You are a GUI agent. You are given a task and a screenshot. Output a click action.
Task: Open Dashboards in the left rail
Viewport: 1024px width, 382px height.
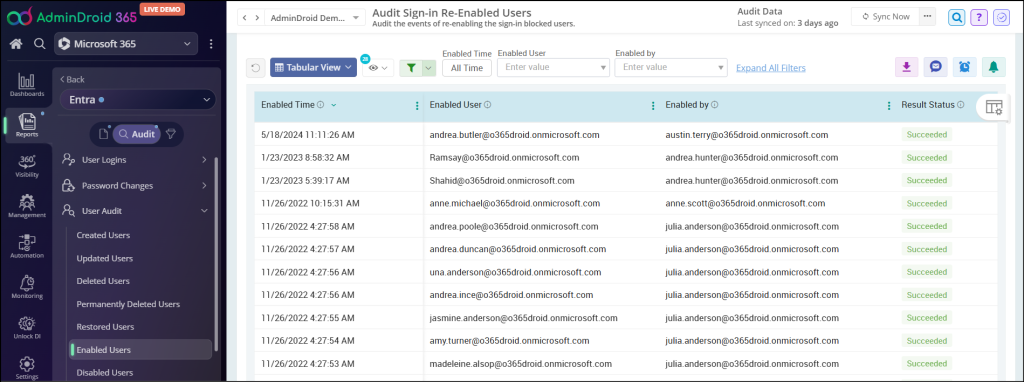click(x=27, y=86)
